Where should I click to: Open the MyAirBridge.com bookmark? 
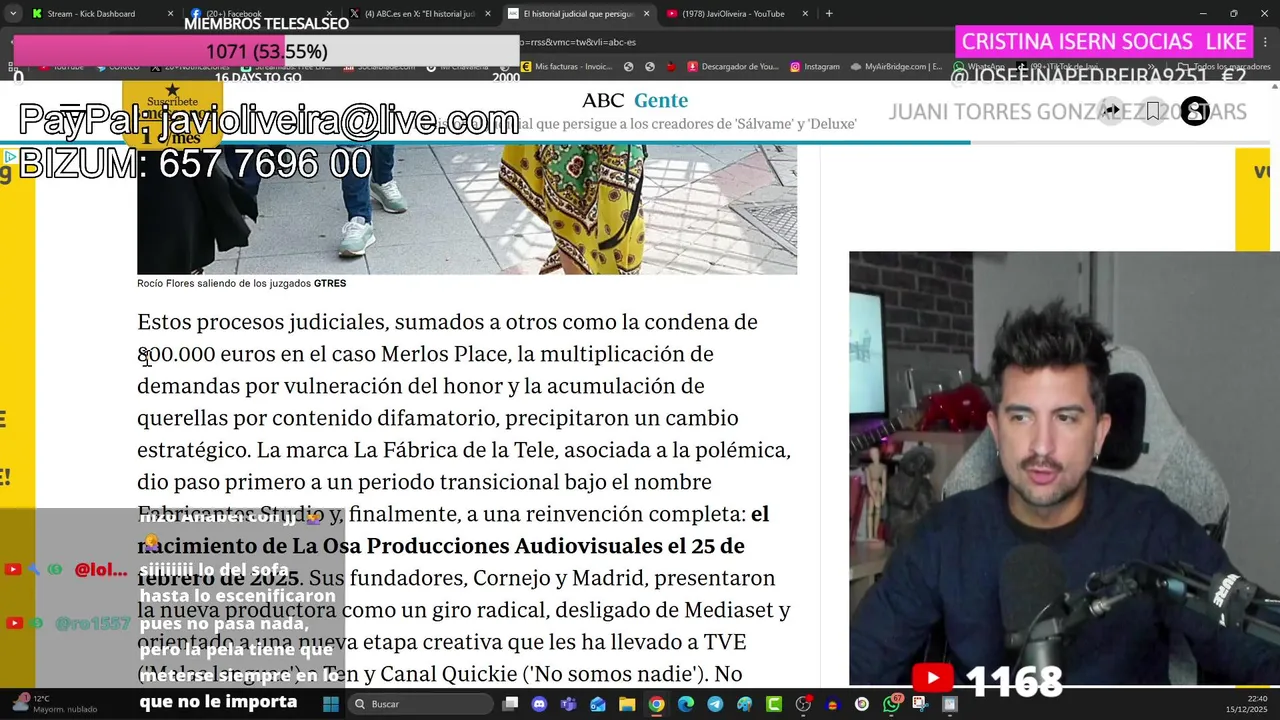pyautogui.click(x=896, y=67)
